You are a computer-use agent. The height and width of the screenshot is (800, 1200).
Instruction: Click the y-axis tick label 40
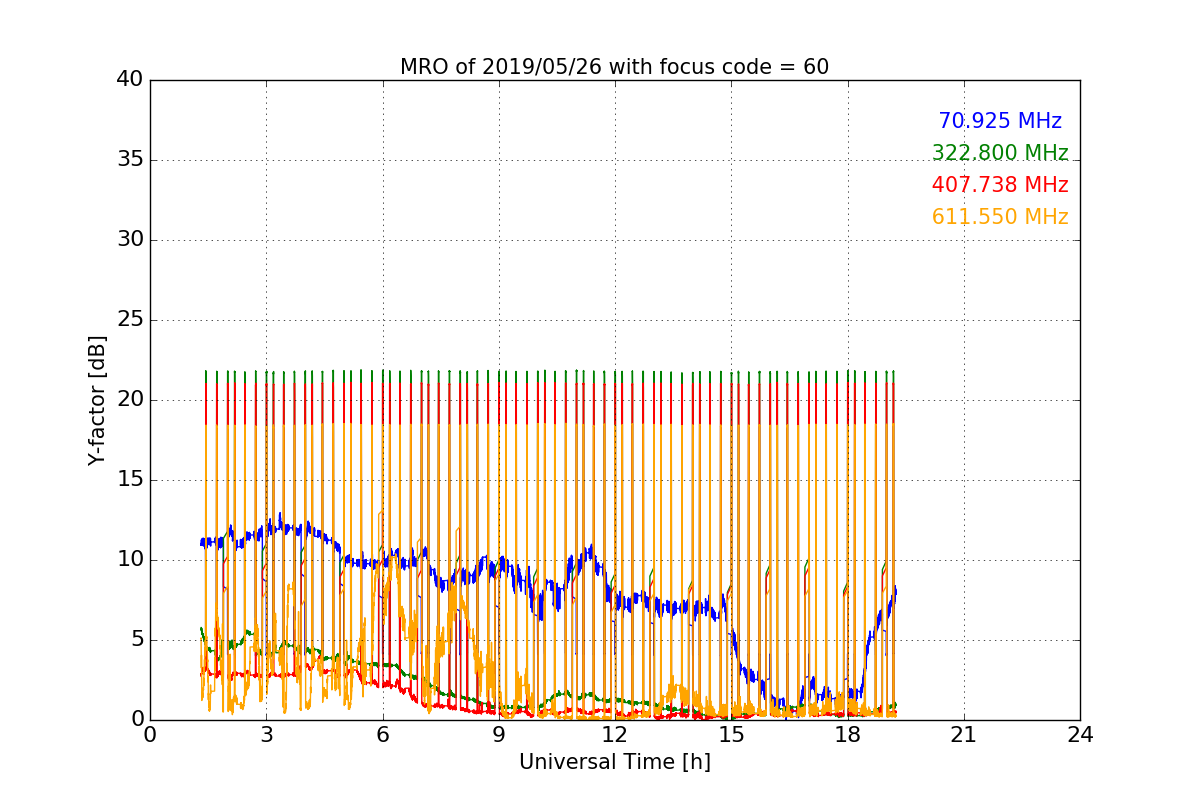(130, 80)
